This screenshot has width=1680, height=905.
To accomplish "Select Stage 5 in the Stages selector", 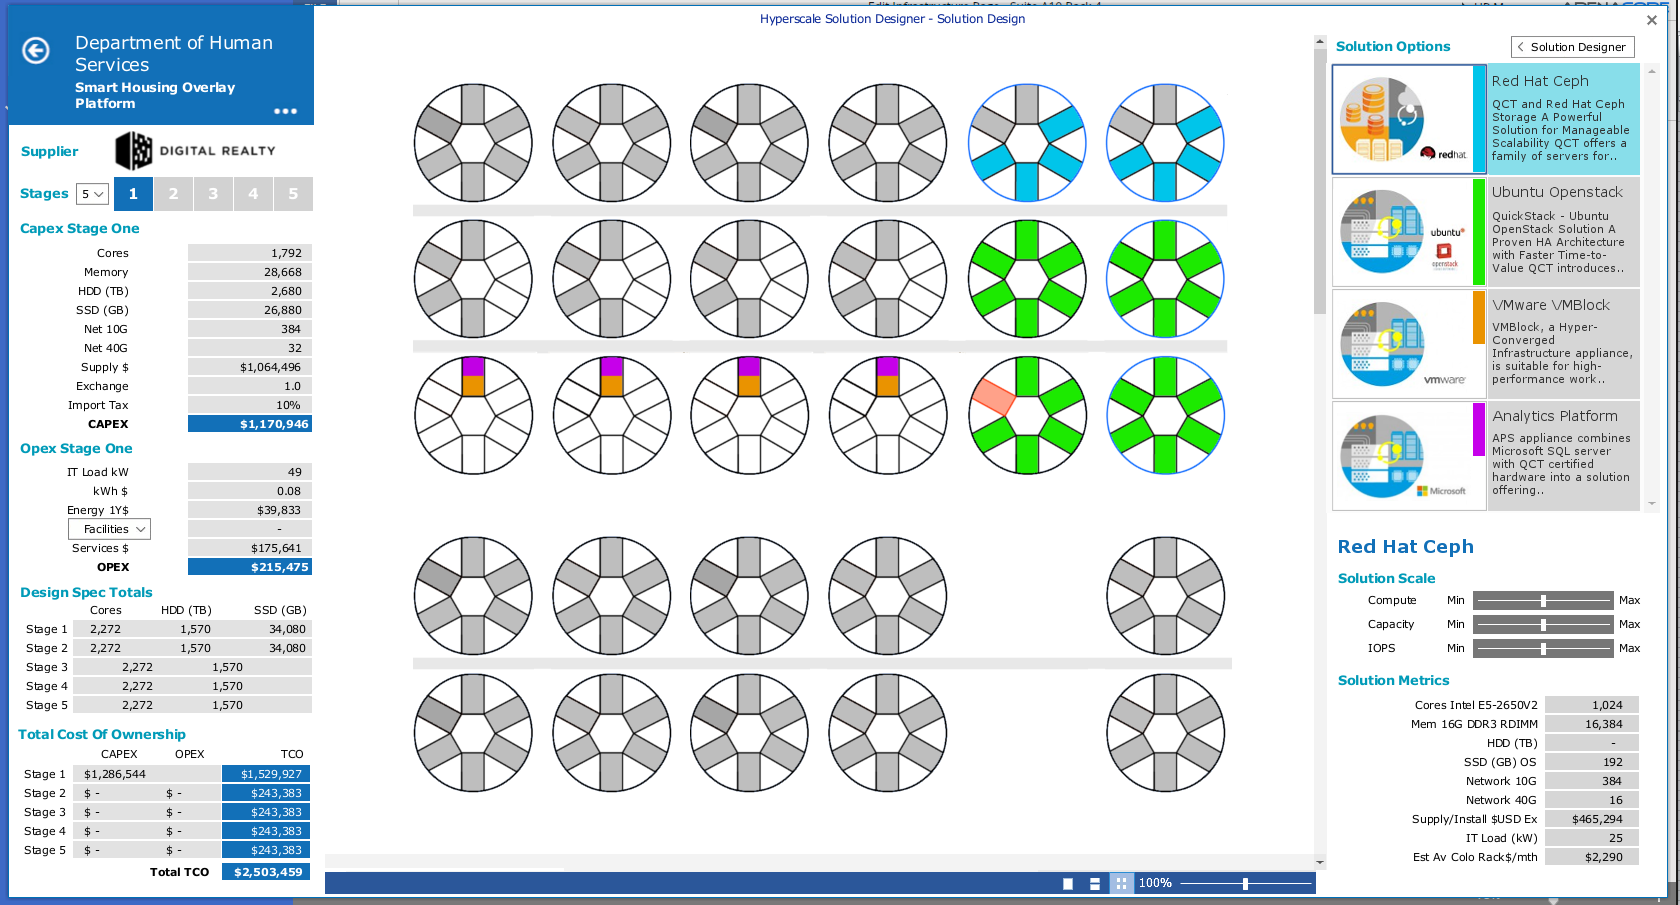I will point(293,193).
